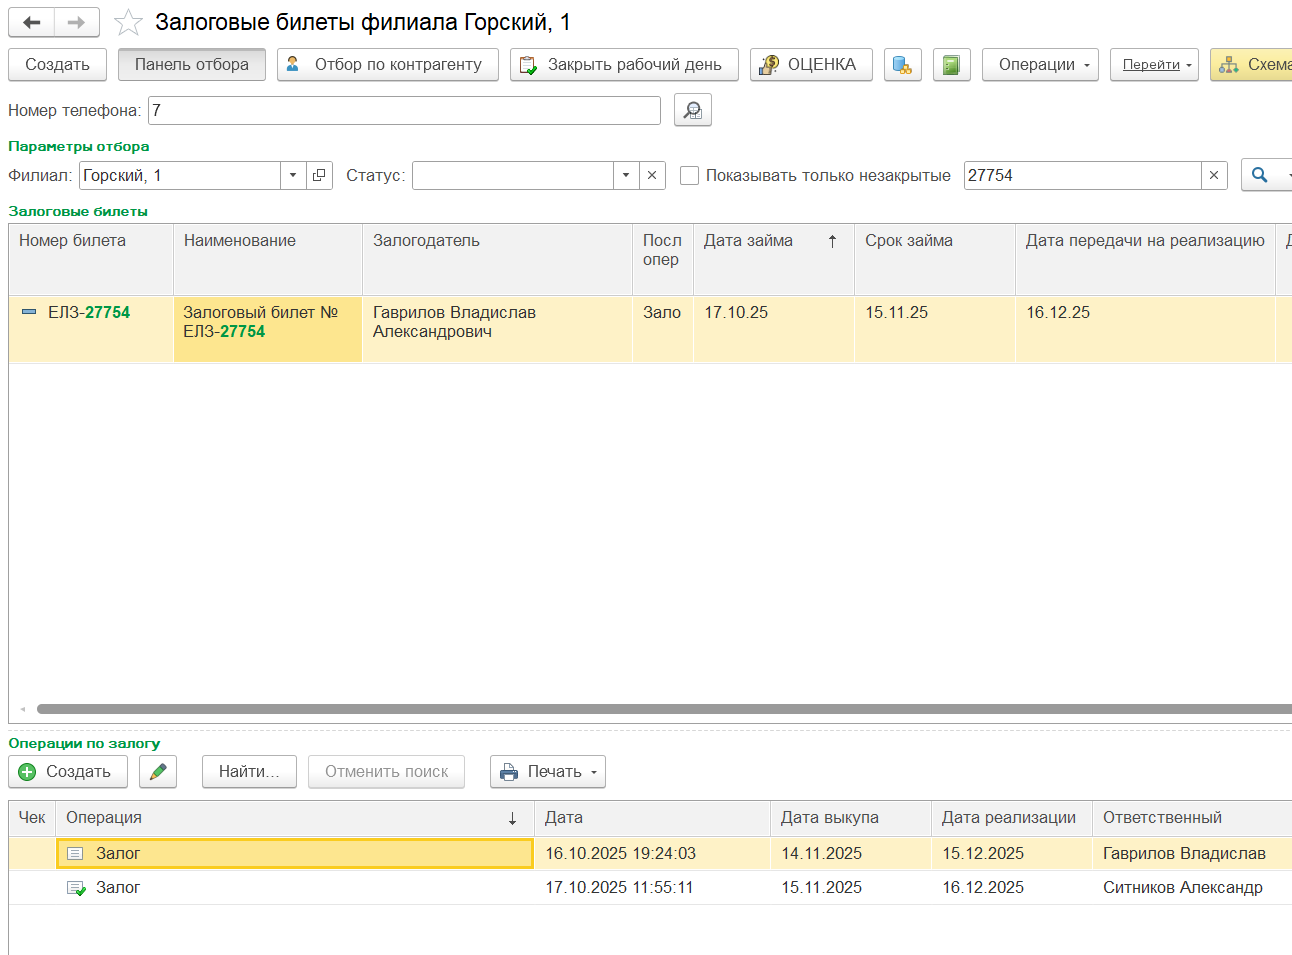
Task: Click the back navigation arrow
Action: 32,22
